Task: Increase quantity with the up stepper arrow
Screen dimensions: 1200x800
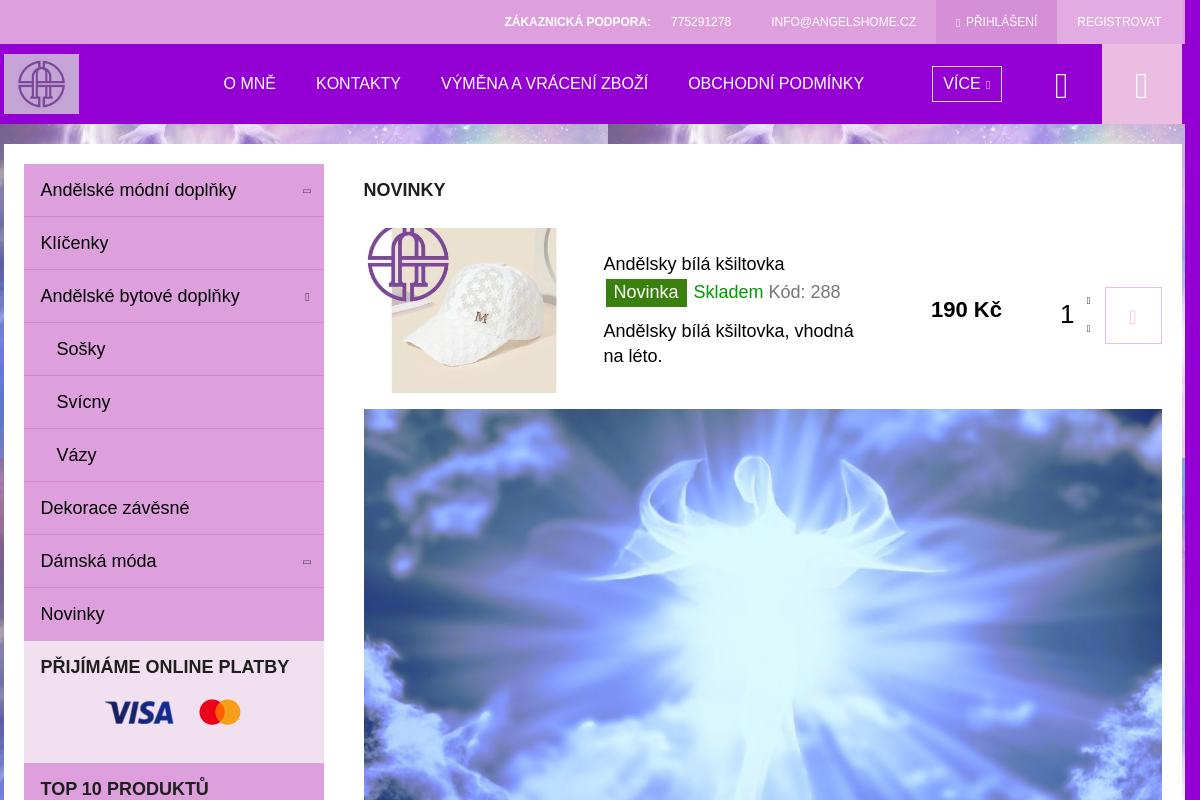Action: [x=1088, y=300]
